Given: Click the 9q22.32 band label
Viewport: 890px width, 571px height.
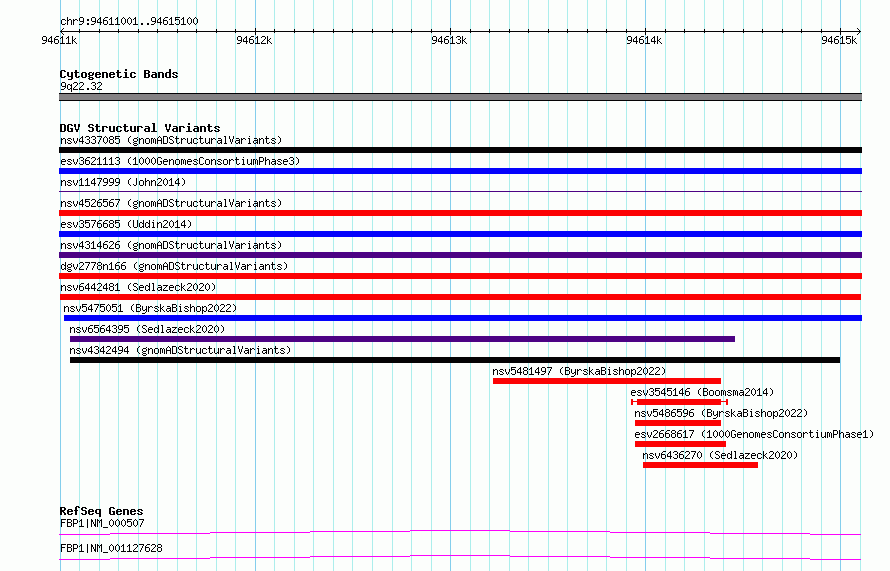Looking at the screenshot, I should 81,86.
